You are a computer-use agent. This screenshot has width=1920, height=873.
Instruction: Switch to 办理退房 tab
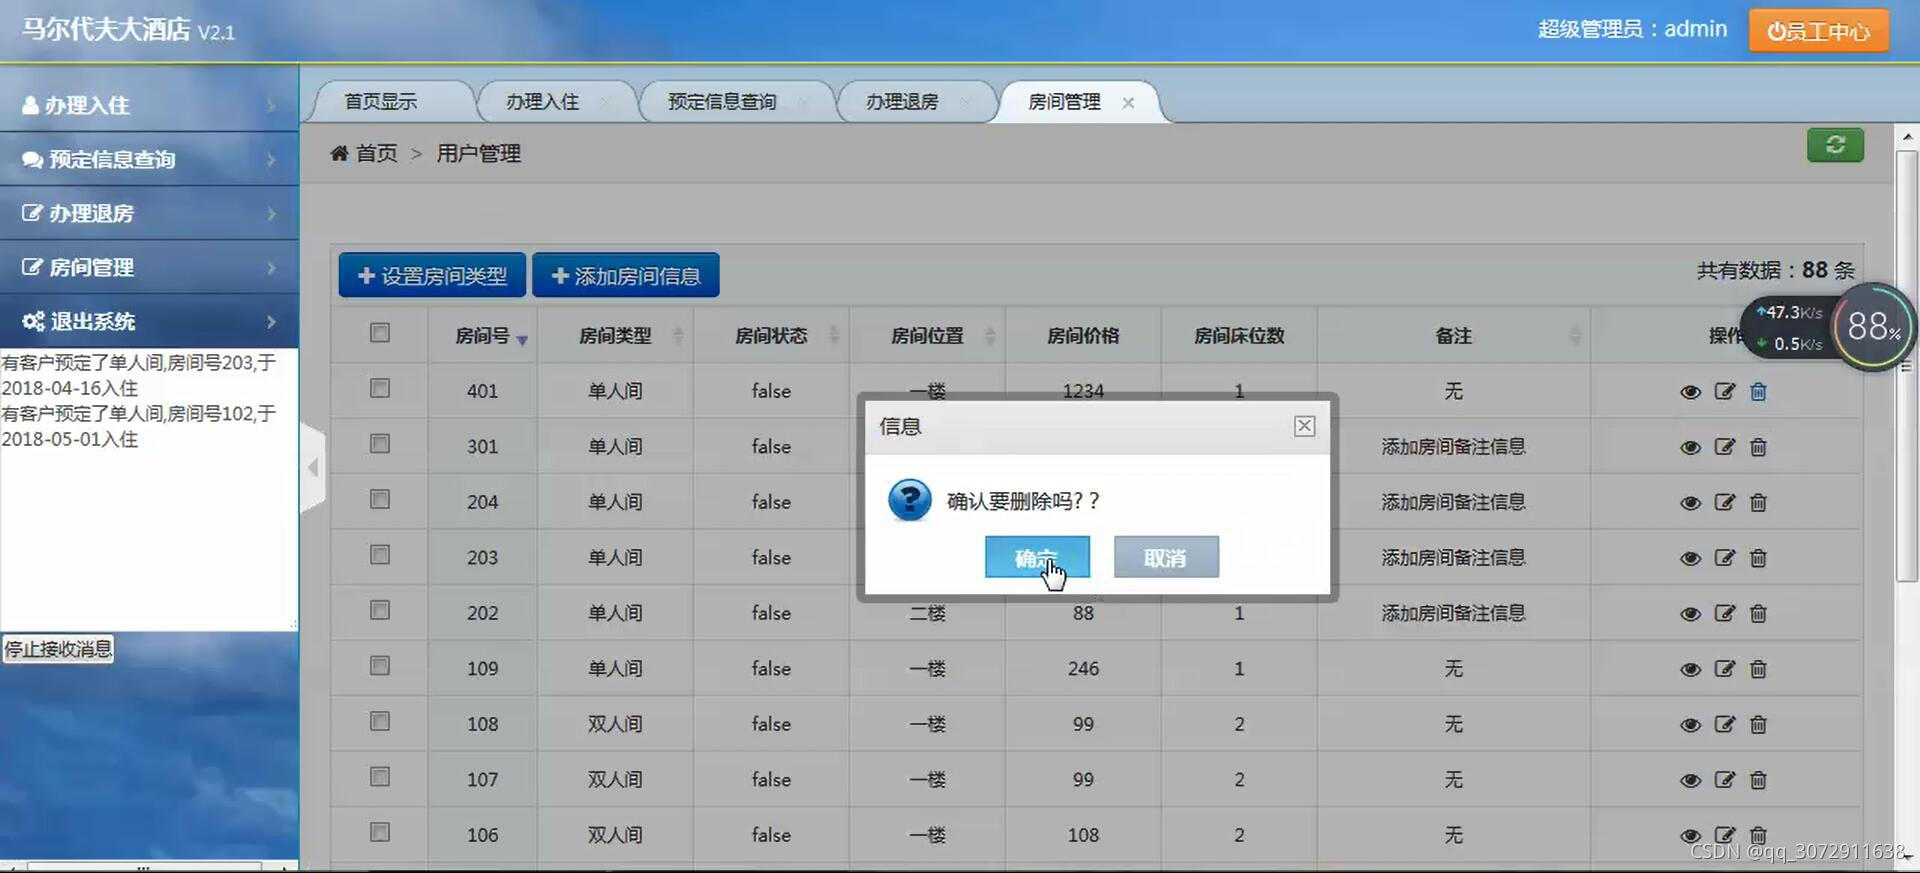click(x=902, y=101)
